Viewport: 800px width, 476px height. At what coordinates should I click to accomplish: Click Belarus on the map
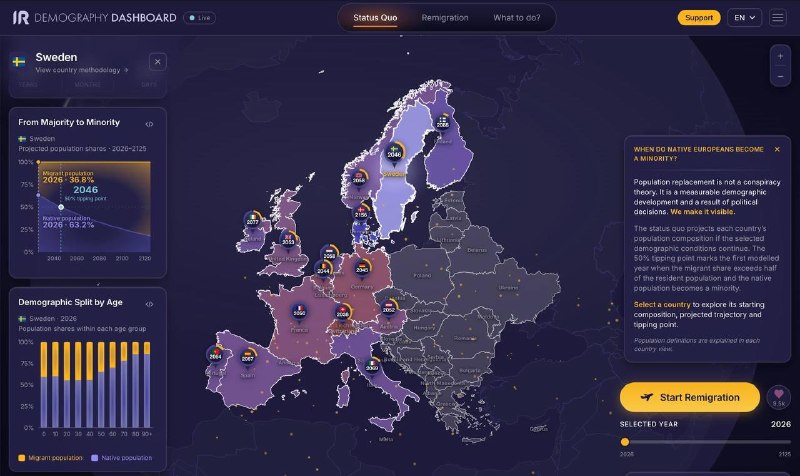477,250
